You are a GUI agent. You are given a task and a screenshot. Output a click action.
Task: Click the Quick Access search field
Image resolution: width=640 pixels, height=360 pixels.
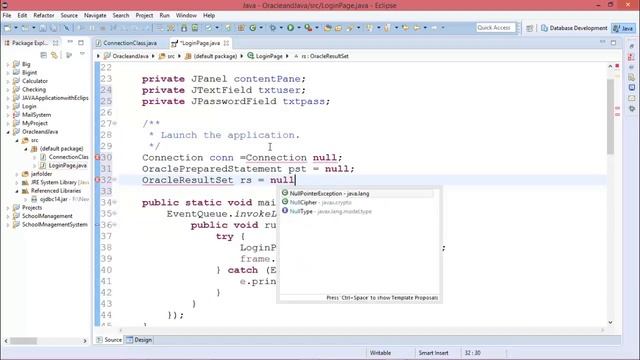tap(495, 28)
